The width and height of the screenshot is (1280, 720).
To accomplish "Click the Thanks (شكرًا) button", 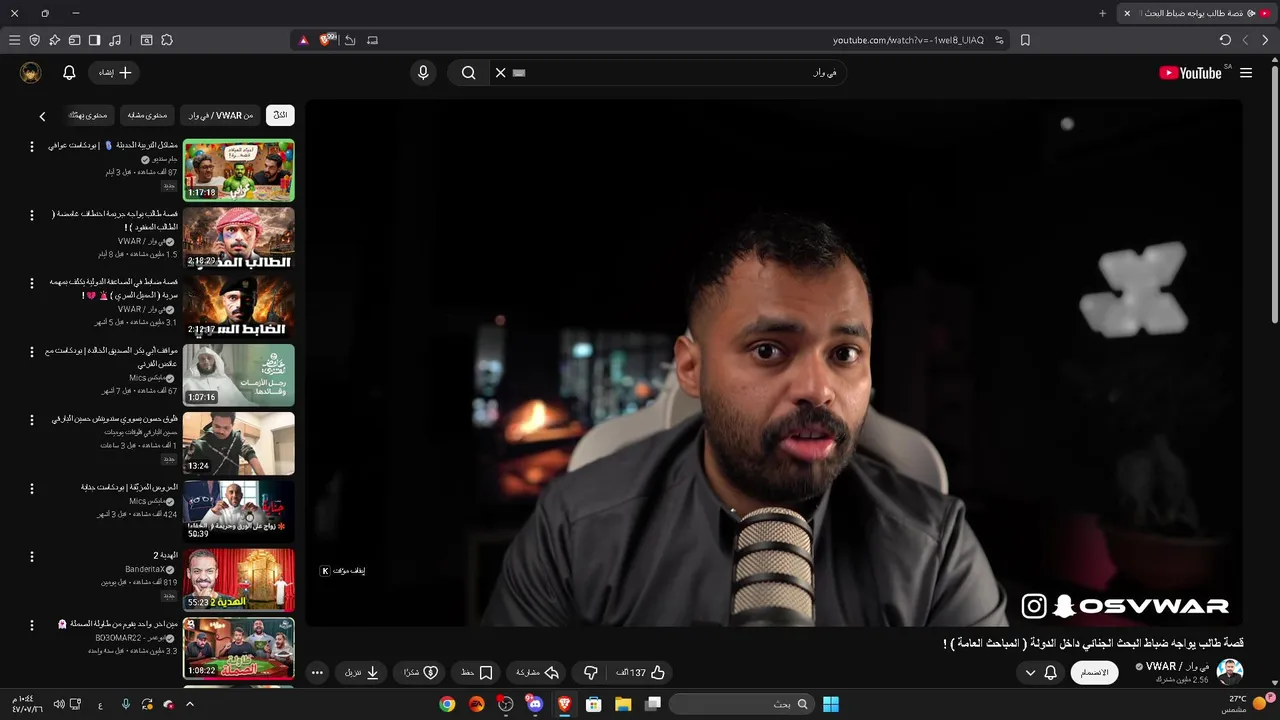I will tap(421, 673).
